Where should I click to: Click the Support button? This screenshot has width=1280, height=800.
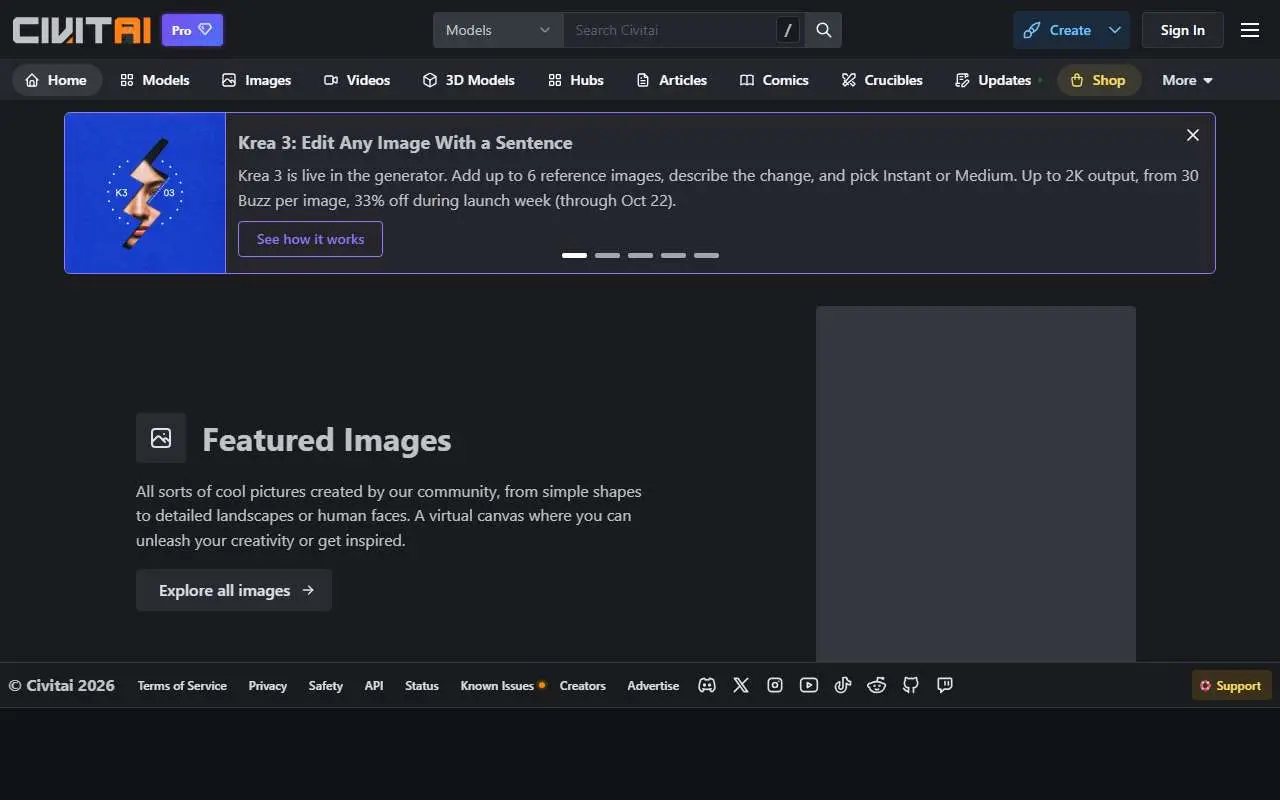click(x=1231, y=685)
